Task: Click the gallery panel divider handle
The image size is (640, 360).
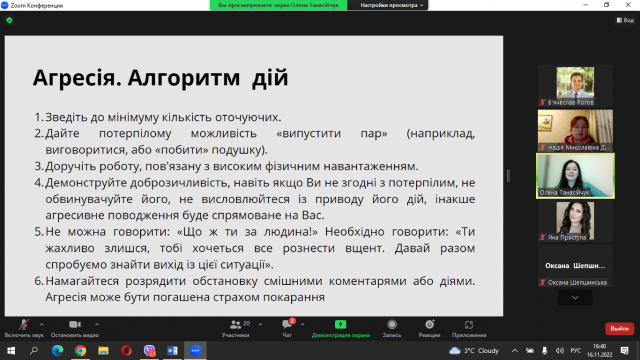Action: pos(508,176)
